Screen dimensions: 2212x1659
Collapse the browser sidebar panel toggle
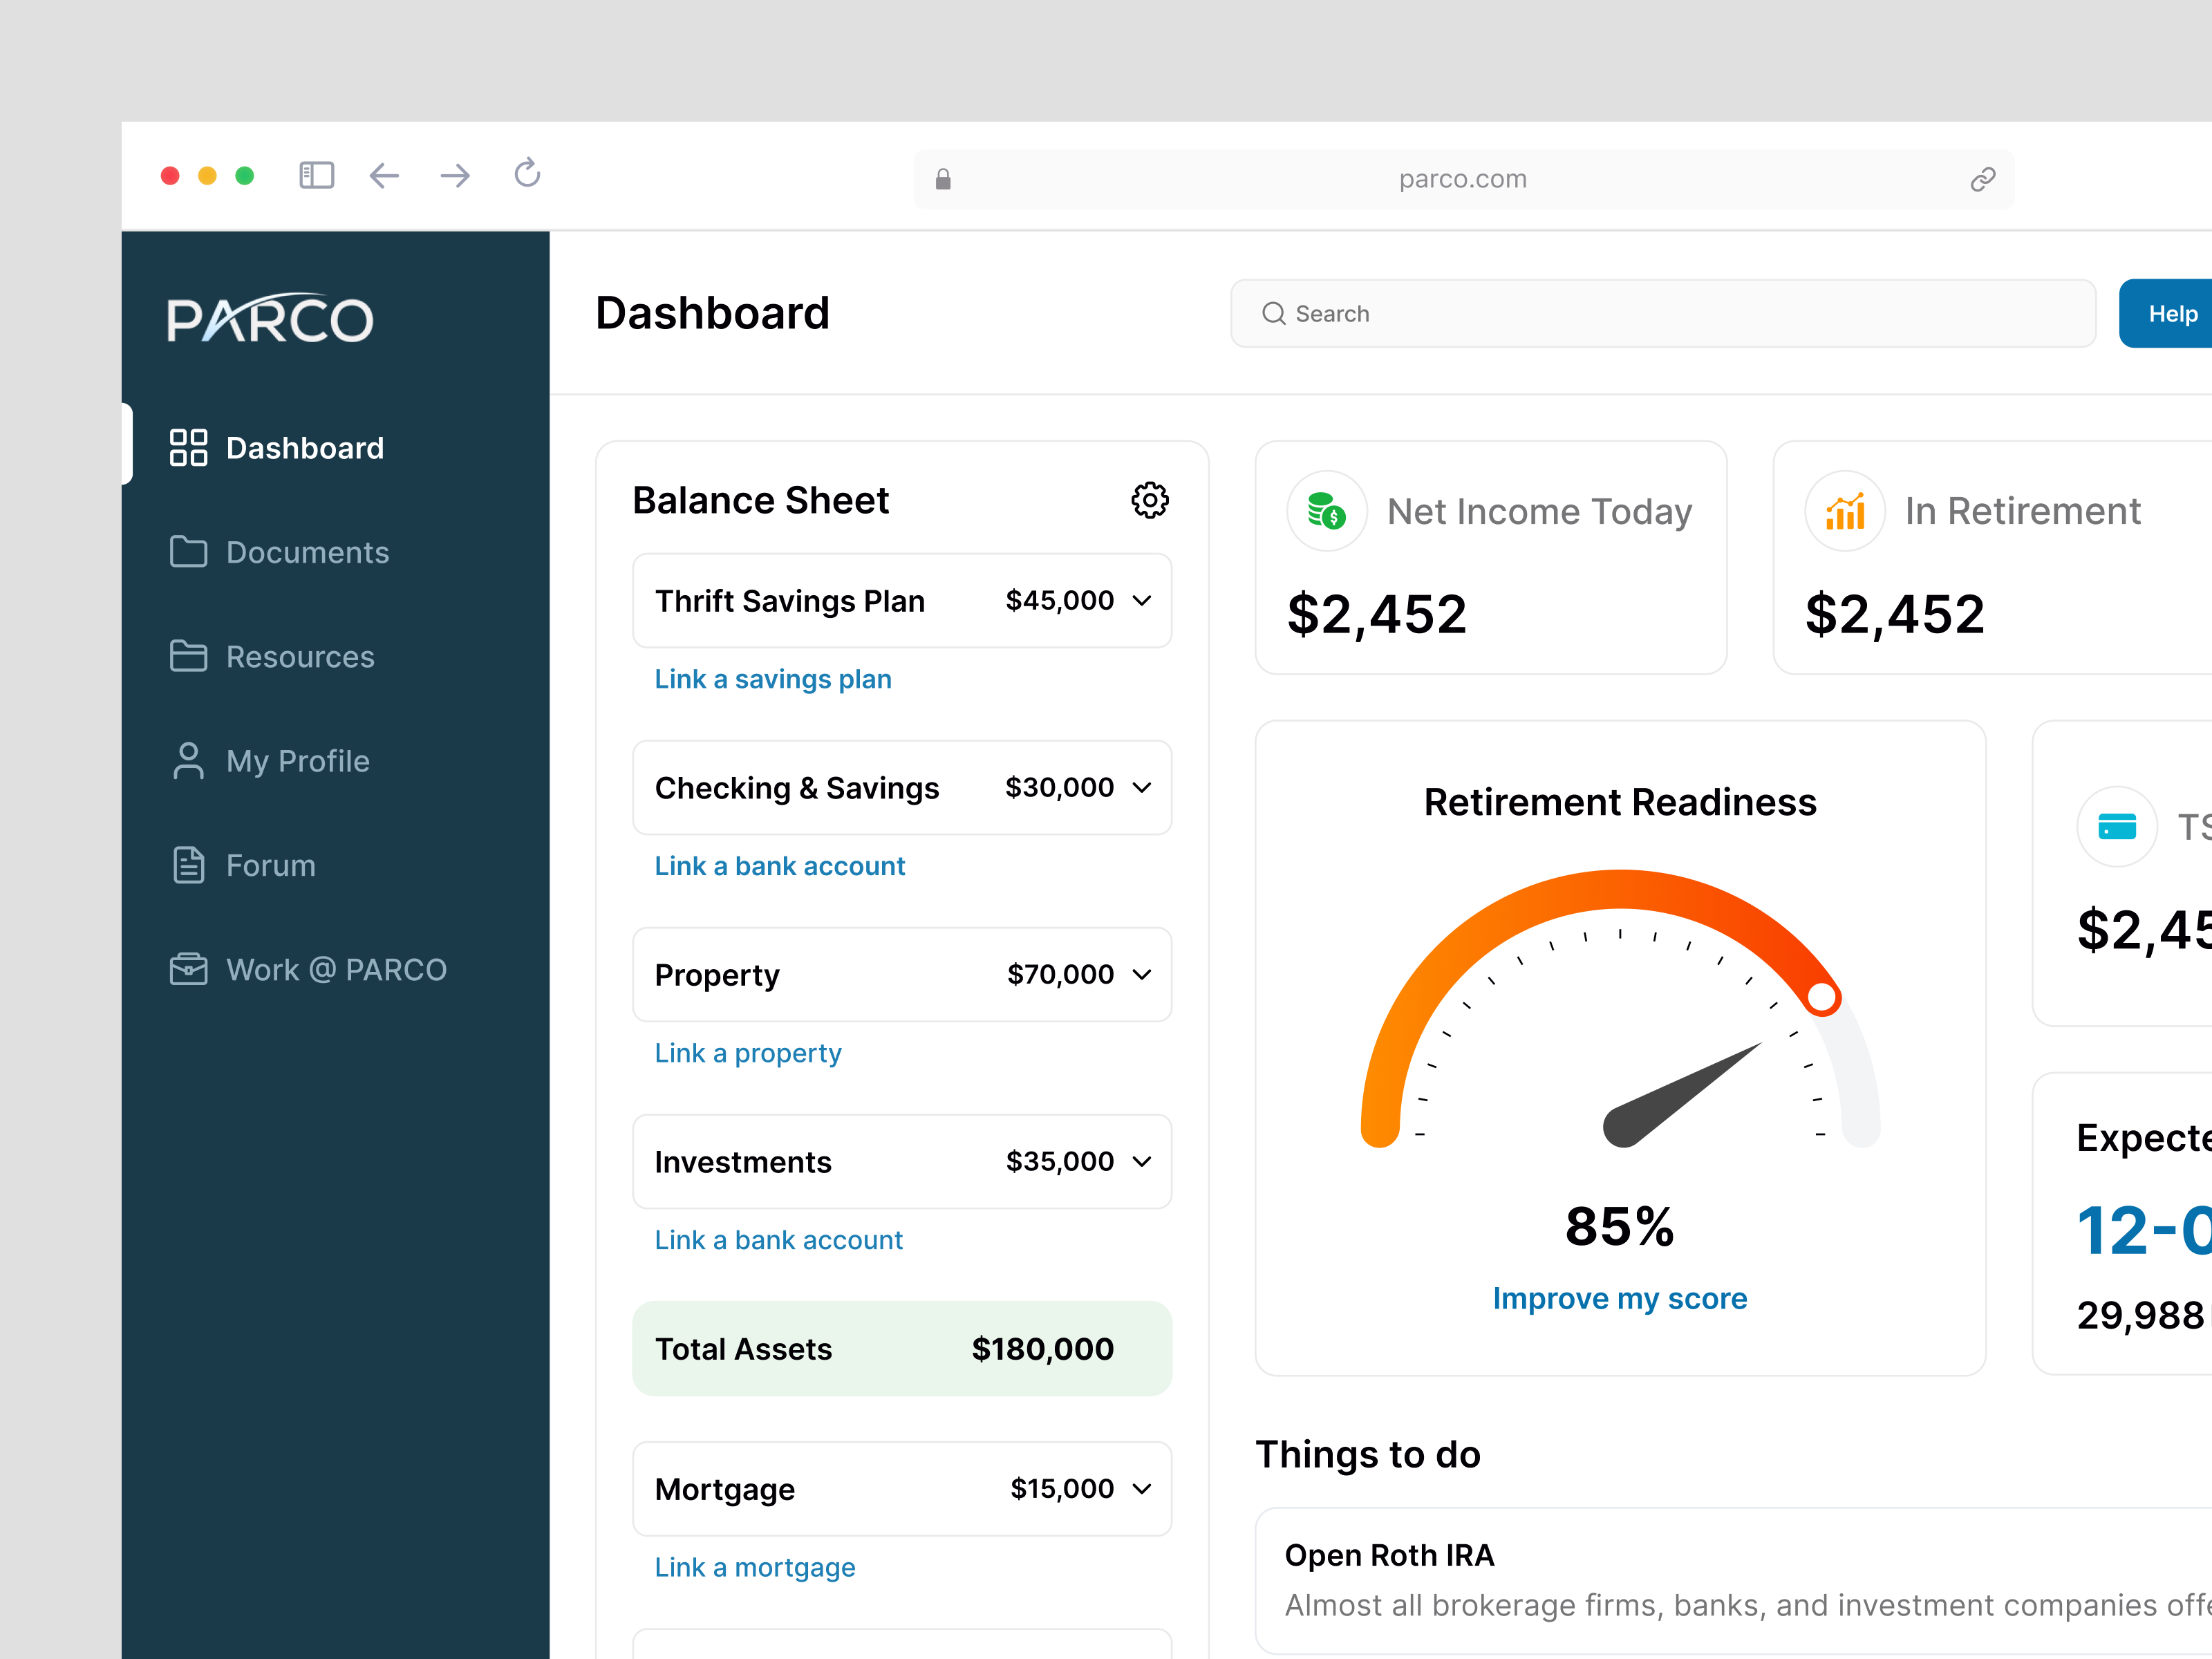click(x=316, y=175)
